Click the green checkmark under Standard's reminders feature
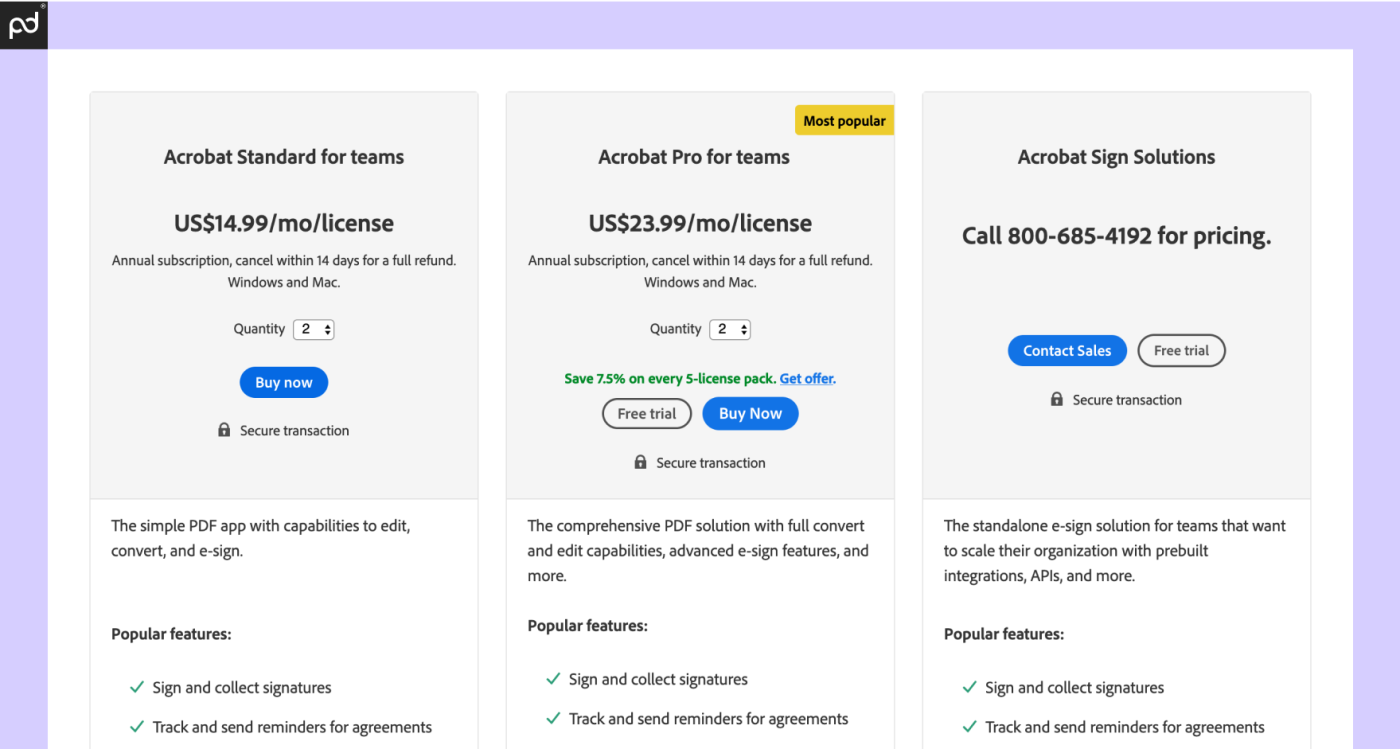Image resolution: width=1400 pixels, height=749 pixels. 136,726
